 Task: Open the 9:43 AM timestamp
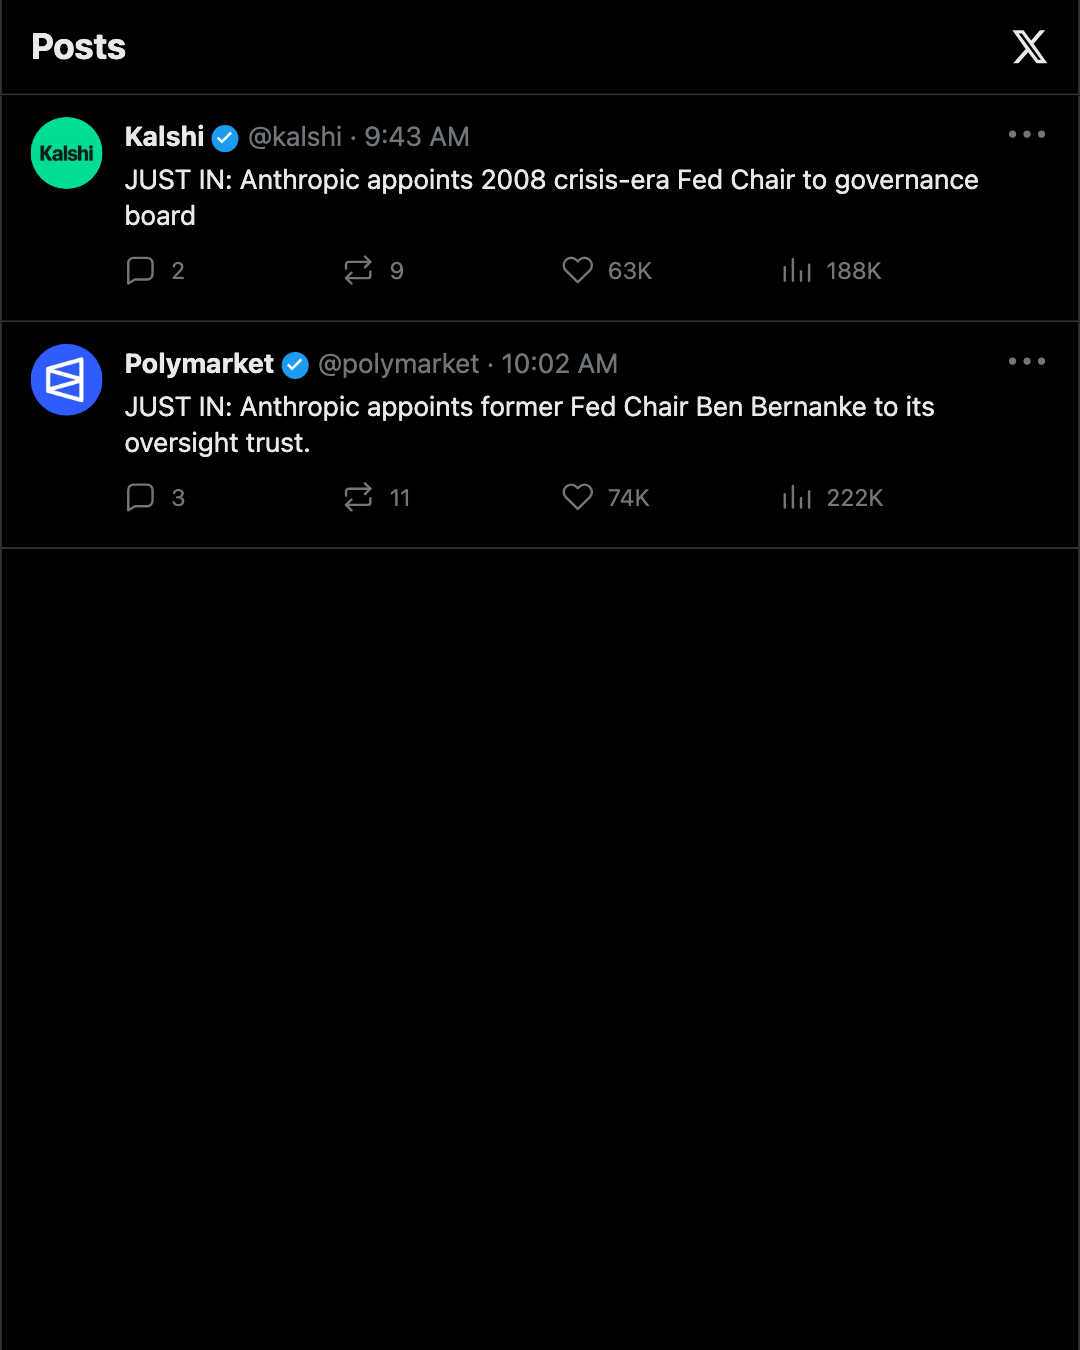pos(417,137)
